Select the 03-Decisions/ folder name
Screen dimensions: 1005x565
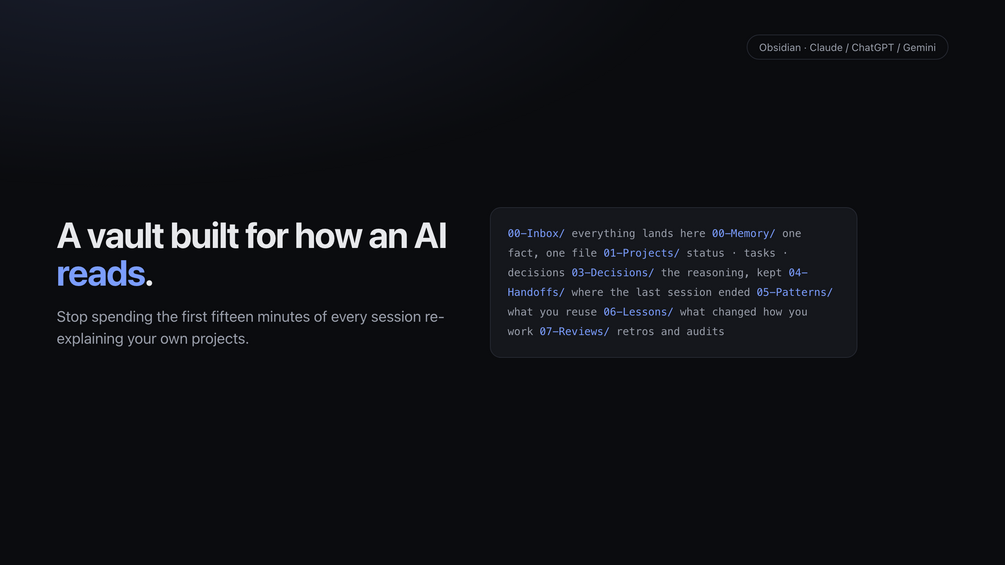[x=613, y=273]
